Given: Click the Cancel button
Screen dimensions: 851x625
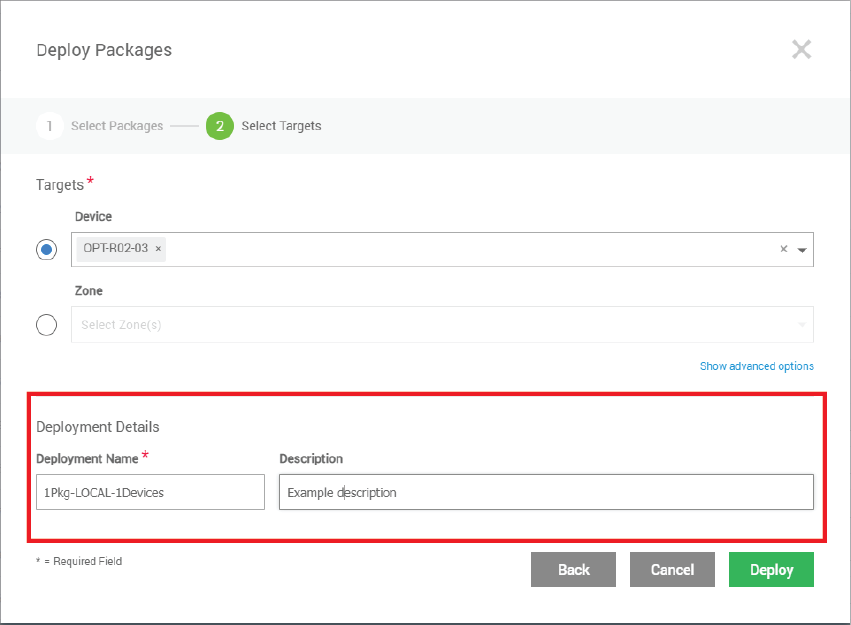Looking at the screenshot, I should coord(672,570).
